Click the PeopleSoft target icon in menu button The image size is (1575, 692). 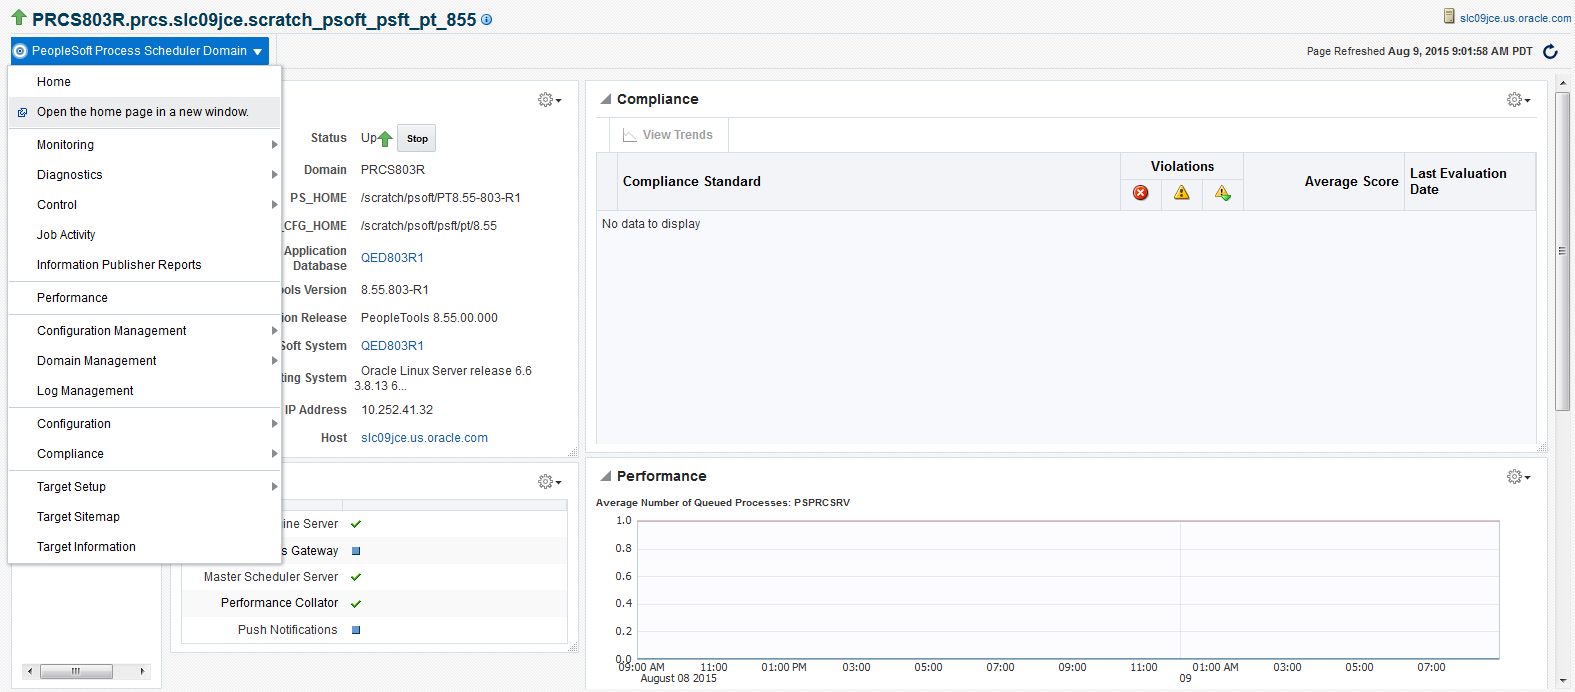(20, 51)
